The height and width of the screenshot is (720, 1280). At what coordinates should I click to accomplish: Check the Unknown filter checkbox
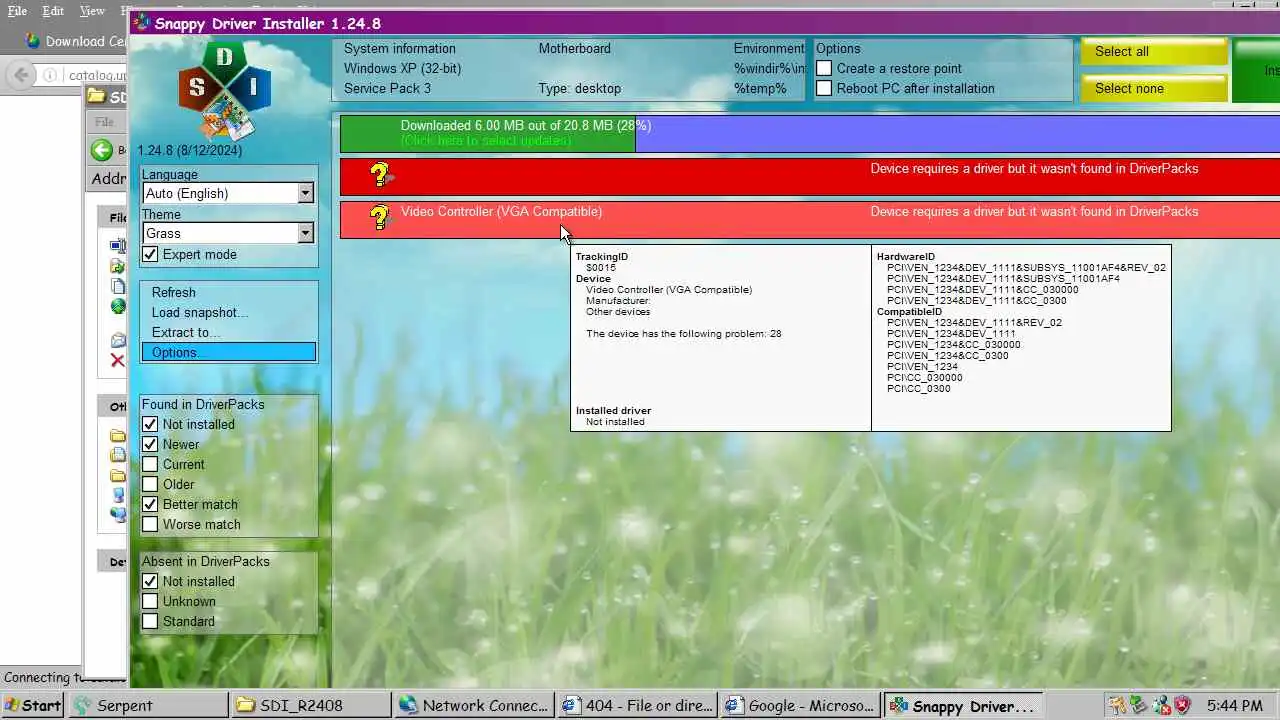[150, 601]
